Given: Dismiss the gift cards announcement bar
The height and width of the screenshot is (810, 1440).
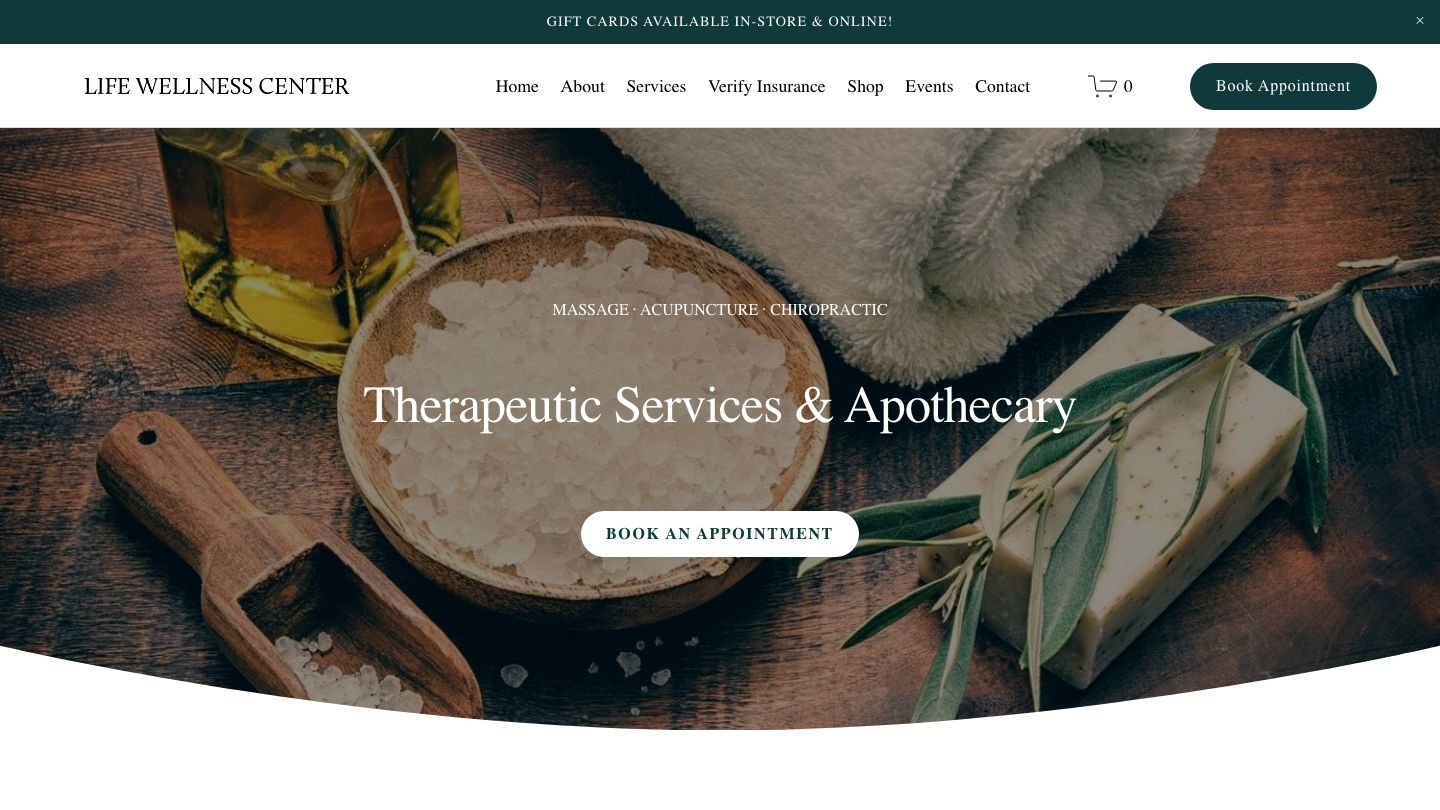Looking at the screenshot, I should point(1419,21).
